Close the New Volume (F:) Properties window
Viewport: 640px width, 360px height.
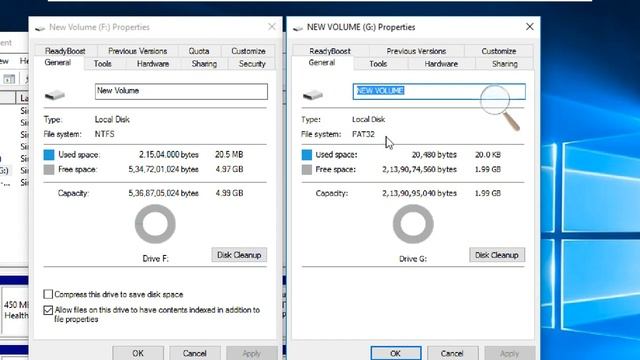tap(272, 27)
